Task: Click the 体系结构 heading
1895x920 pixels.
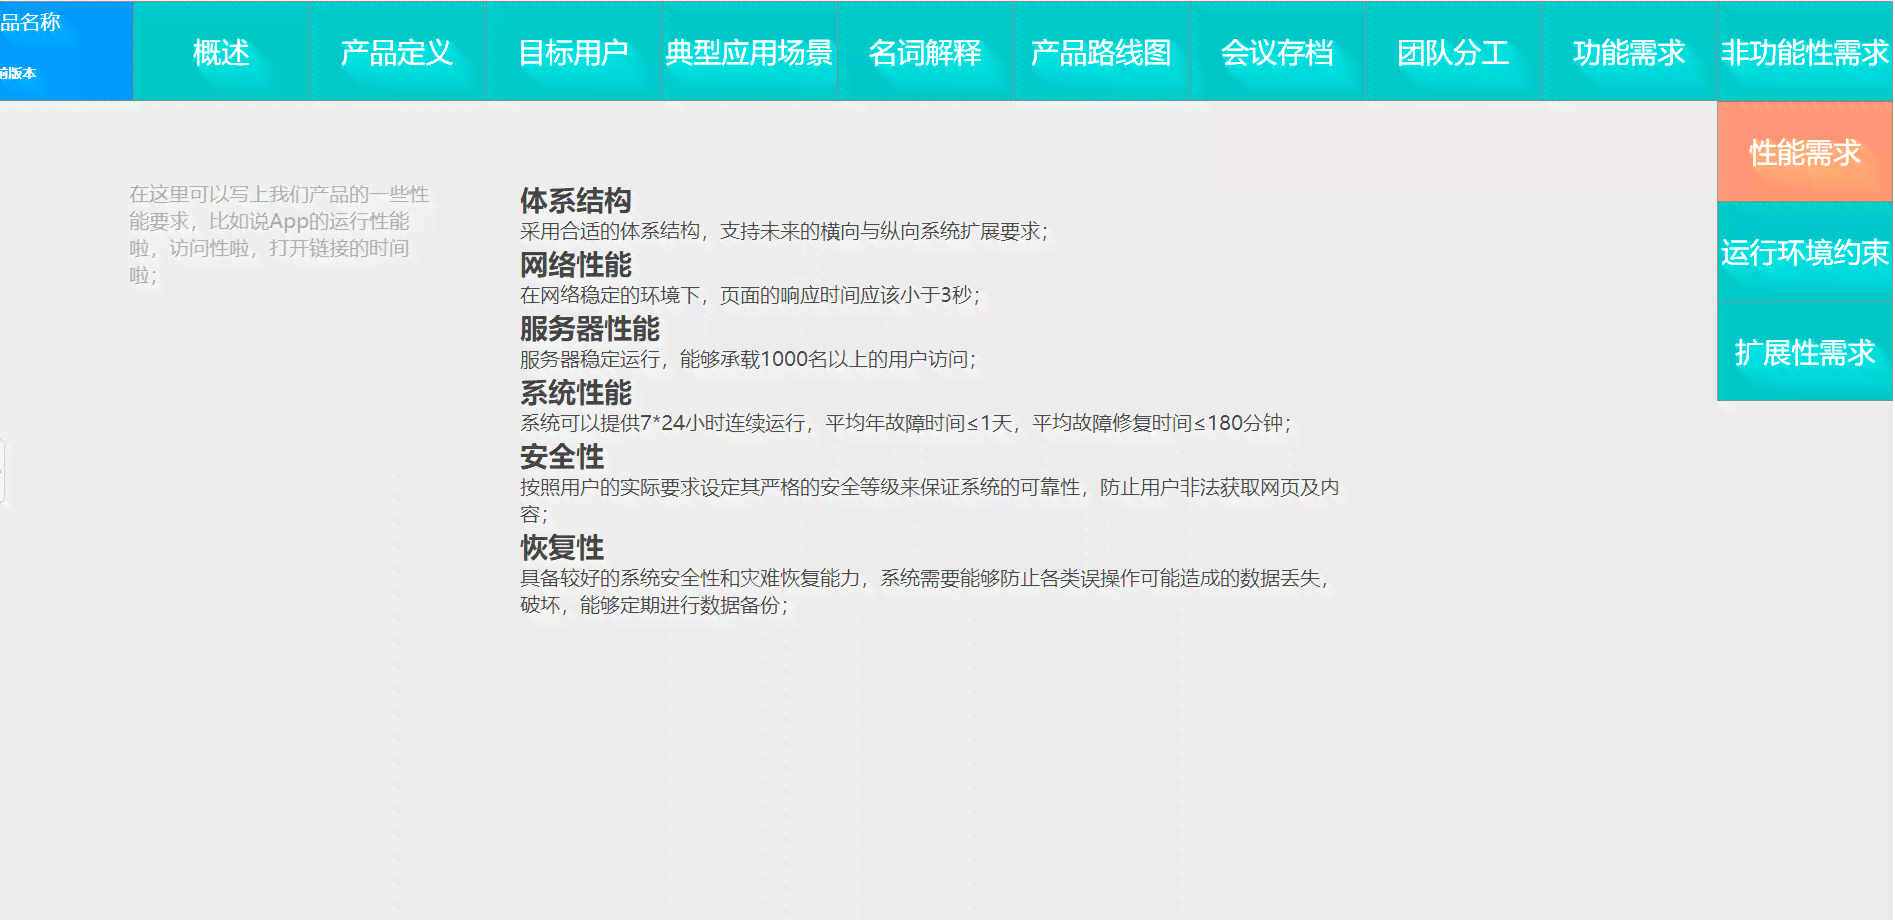Action: coord(576,201)
